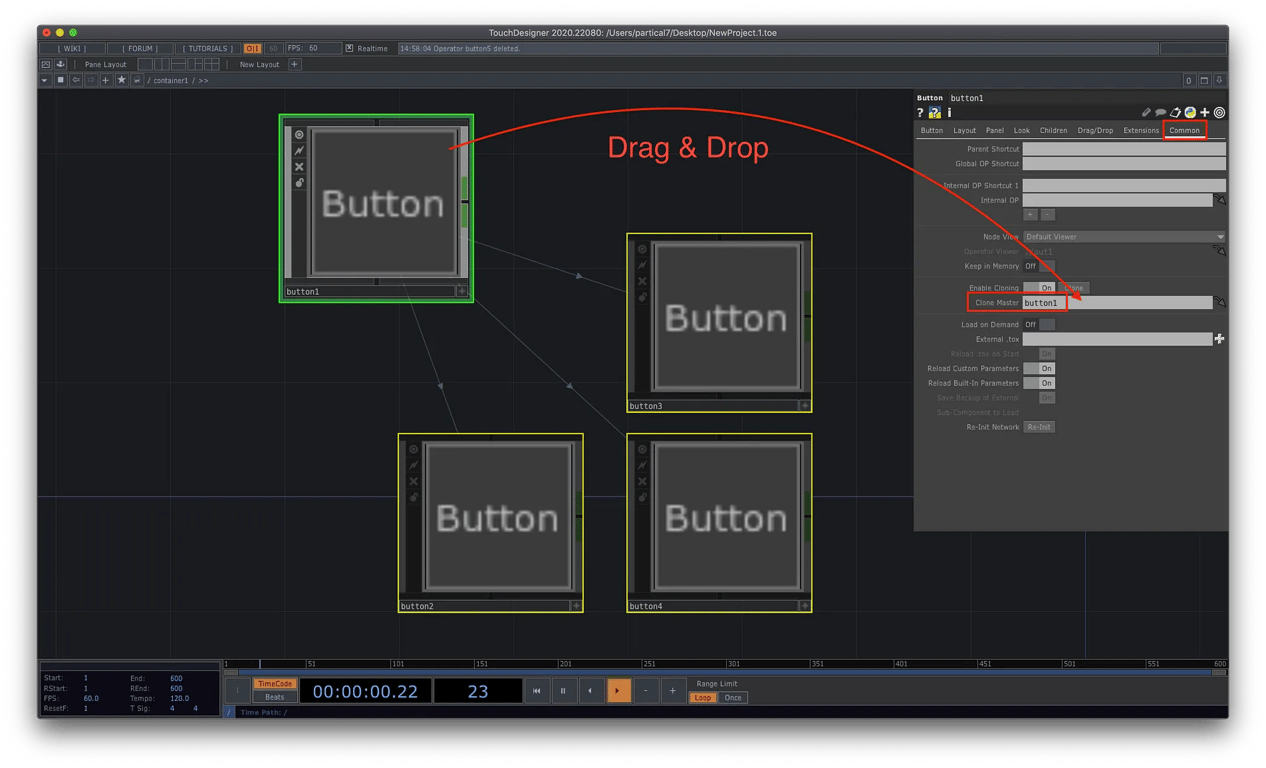The height and width of the screenshot is (768, 1266).
Task: Open the pane type dropdown arrow in path bar
Action: pos(45,80)
